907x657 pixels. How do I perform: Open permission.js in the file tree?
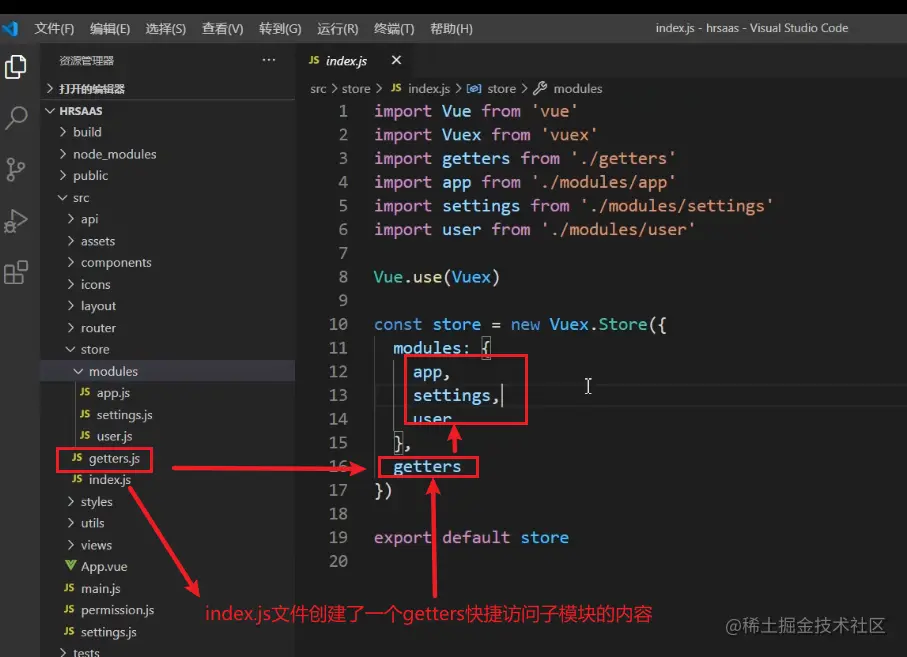tap(168, 610)
